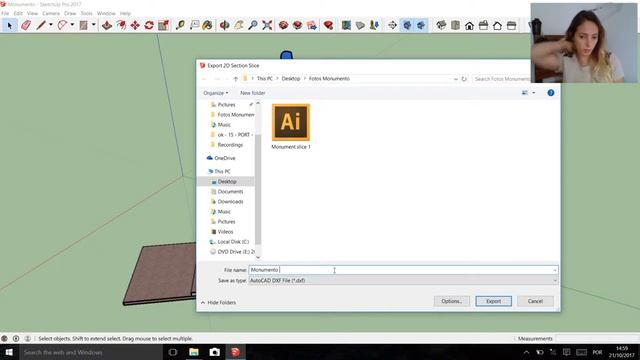Open the Draw menu
The height and width of the screenshot is (360, 640).
[70, 13]
